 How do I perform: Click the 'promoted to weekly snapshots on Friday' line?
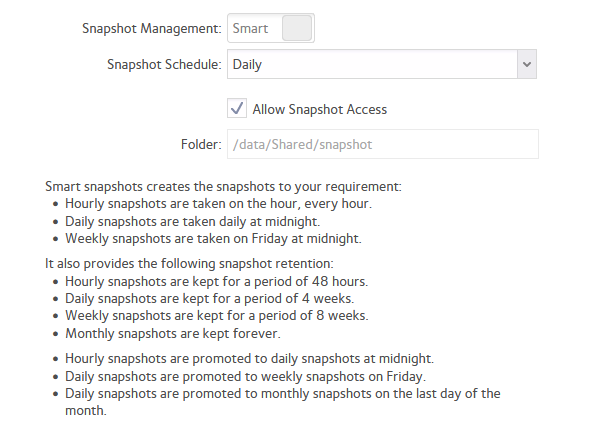pos(245,376)
